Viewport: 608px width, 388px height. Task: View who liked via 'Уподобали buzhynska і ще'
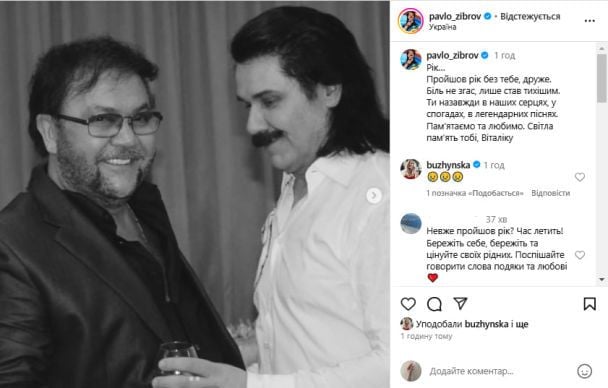point(472,324)
